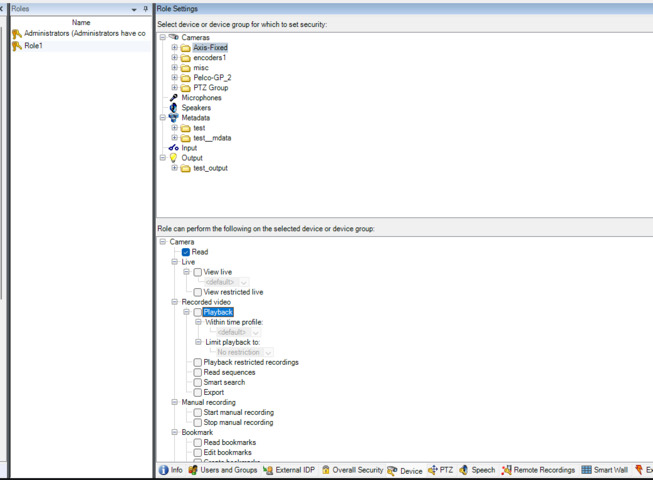Image resolution: width=653 pixels, height=480 pixels.
Task: Click the Speakers device icon
Action: pos(174,108)
